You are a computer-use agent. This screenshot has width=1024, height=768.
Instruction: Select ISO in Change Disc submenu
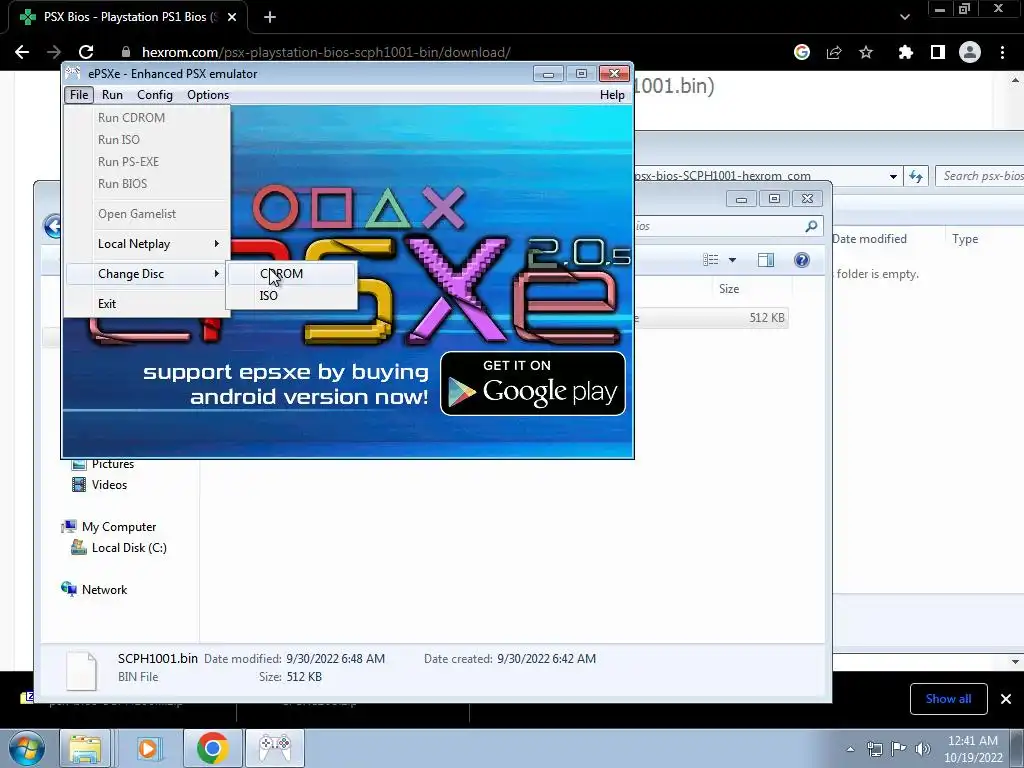coord(292,296)
